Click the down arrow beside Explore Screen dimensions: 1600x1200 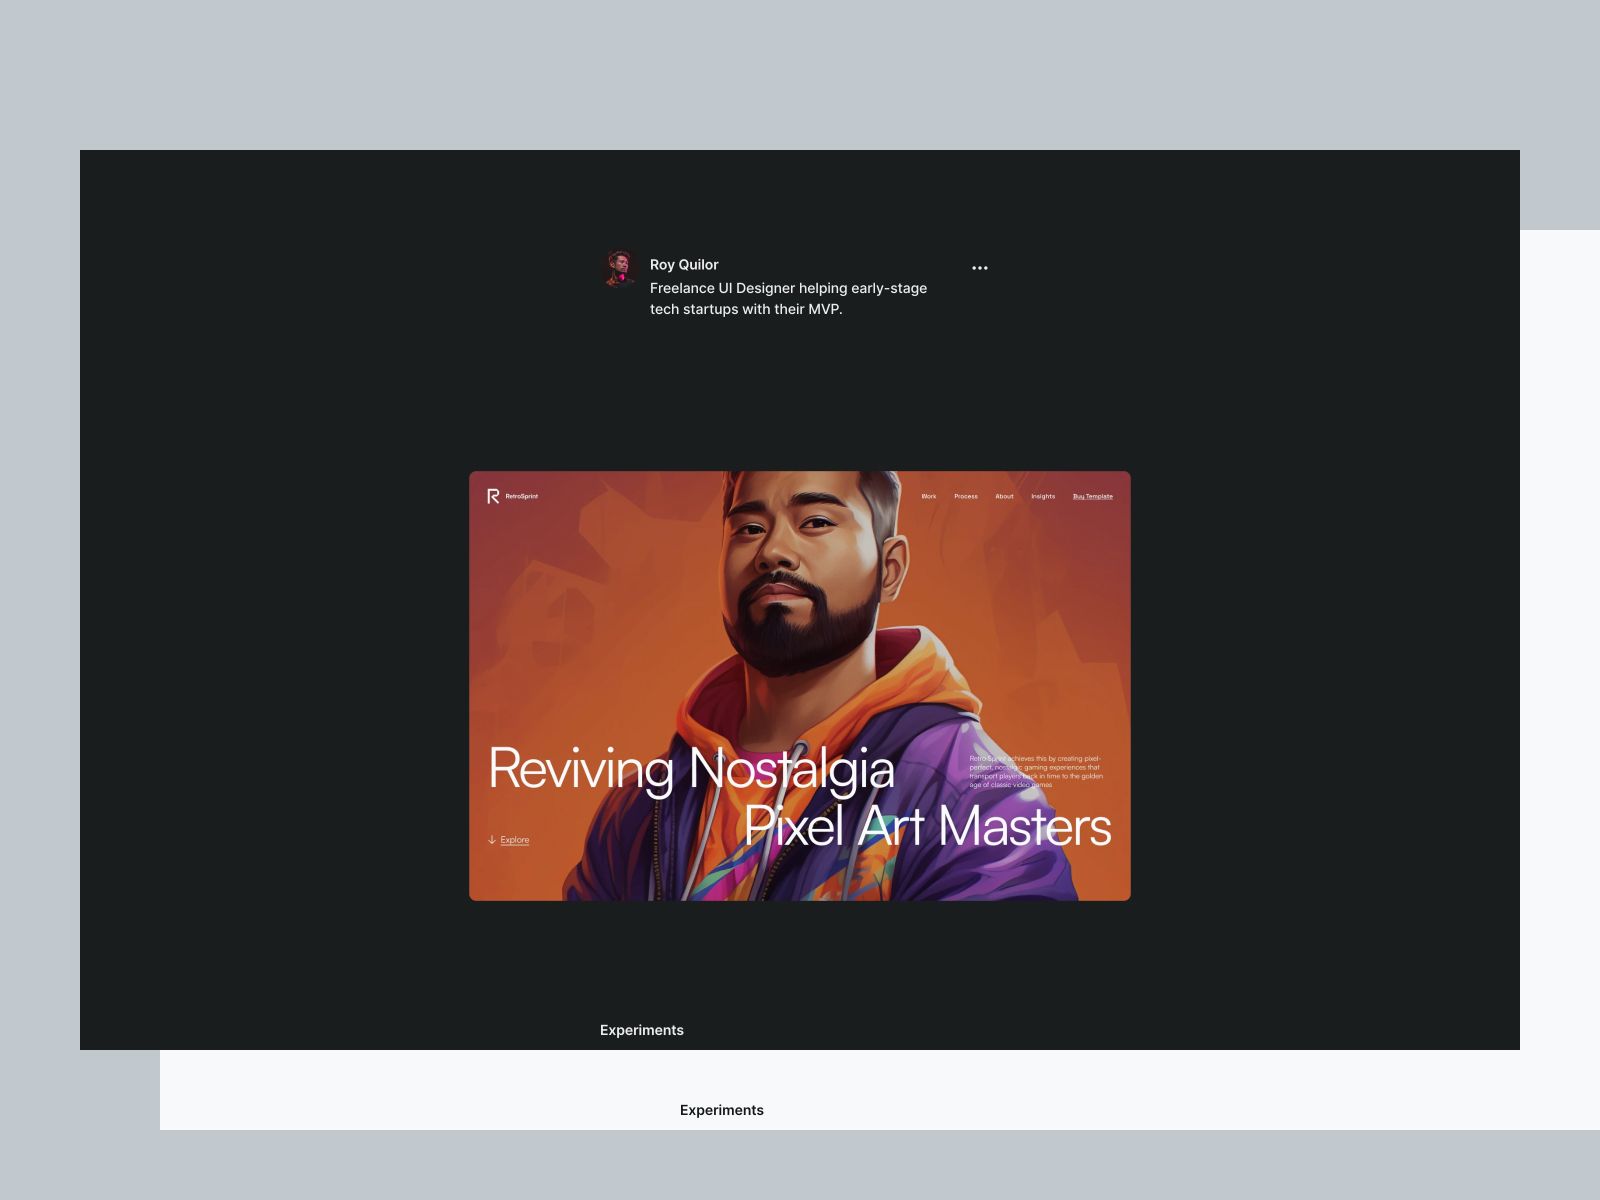coord(492,840)
